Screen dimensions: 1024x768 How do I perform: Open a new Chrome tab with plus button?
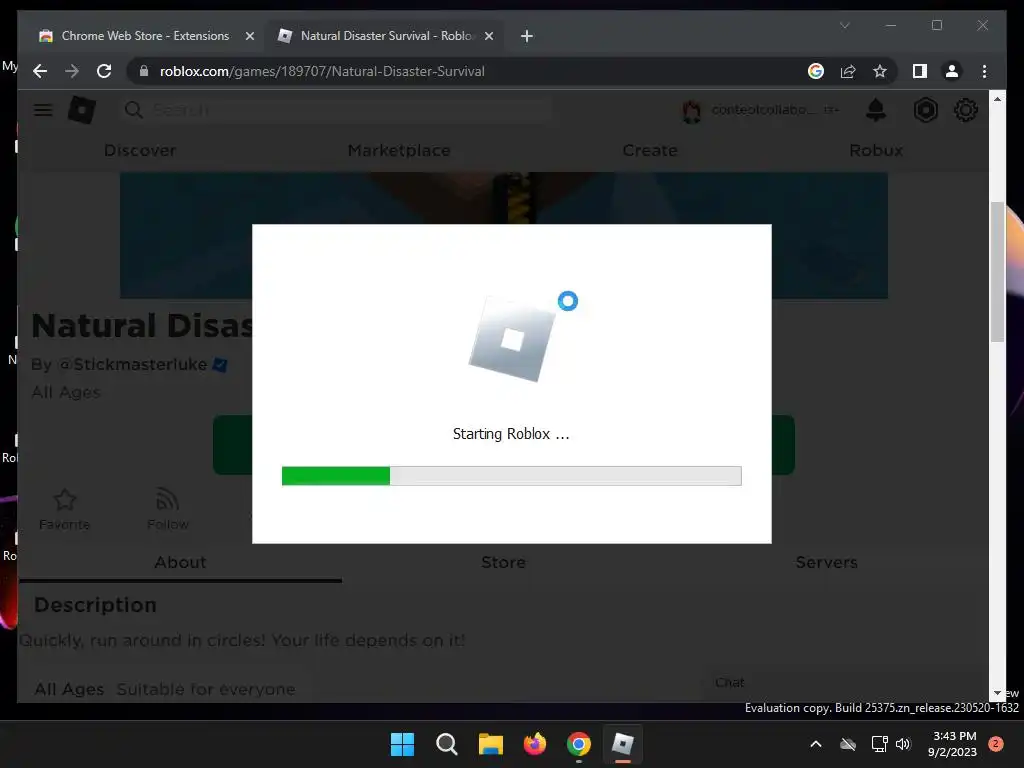pos(526,36)
